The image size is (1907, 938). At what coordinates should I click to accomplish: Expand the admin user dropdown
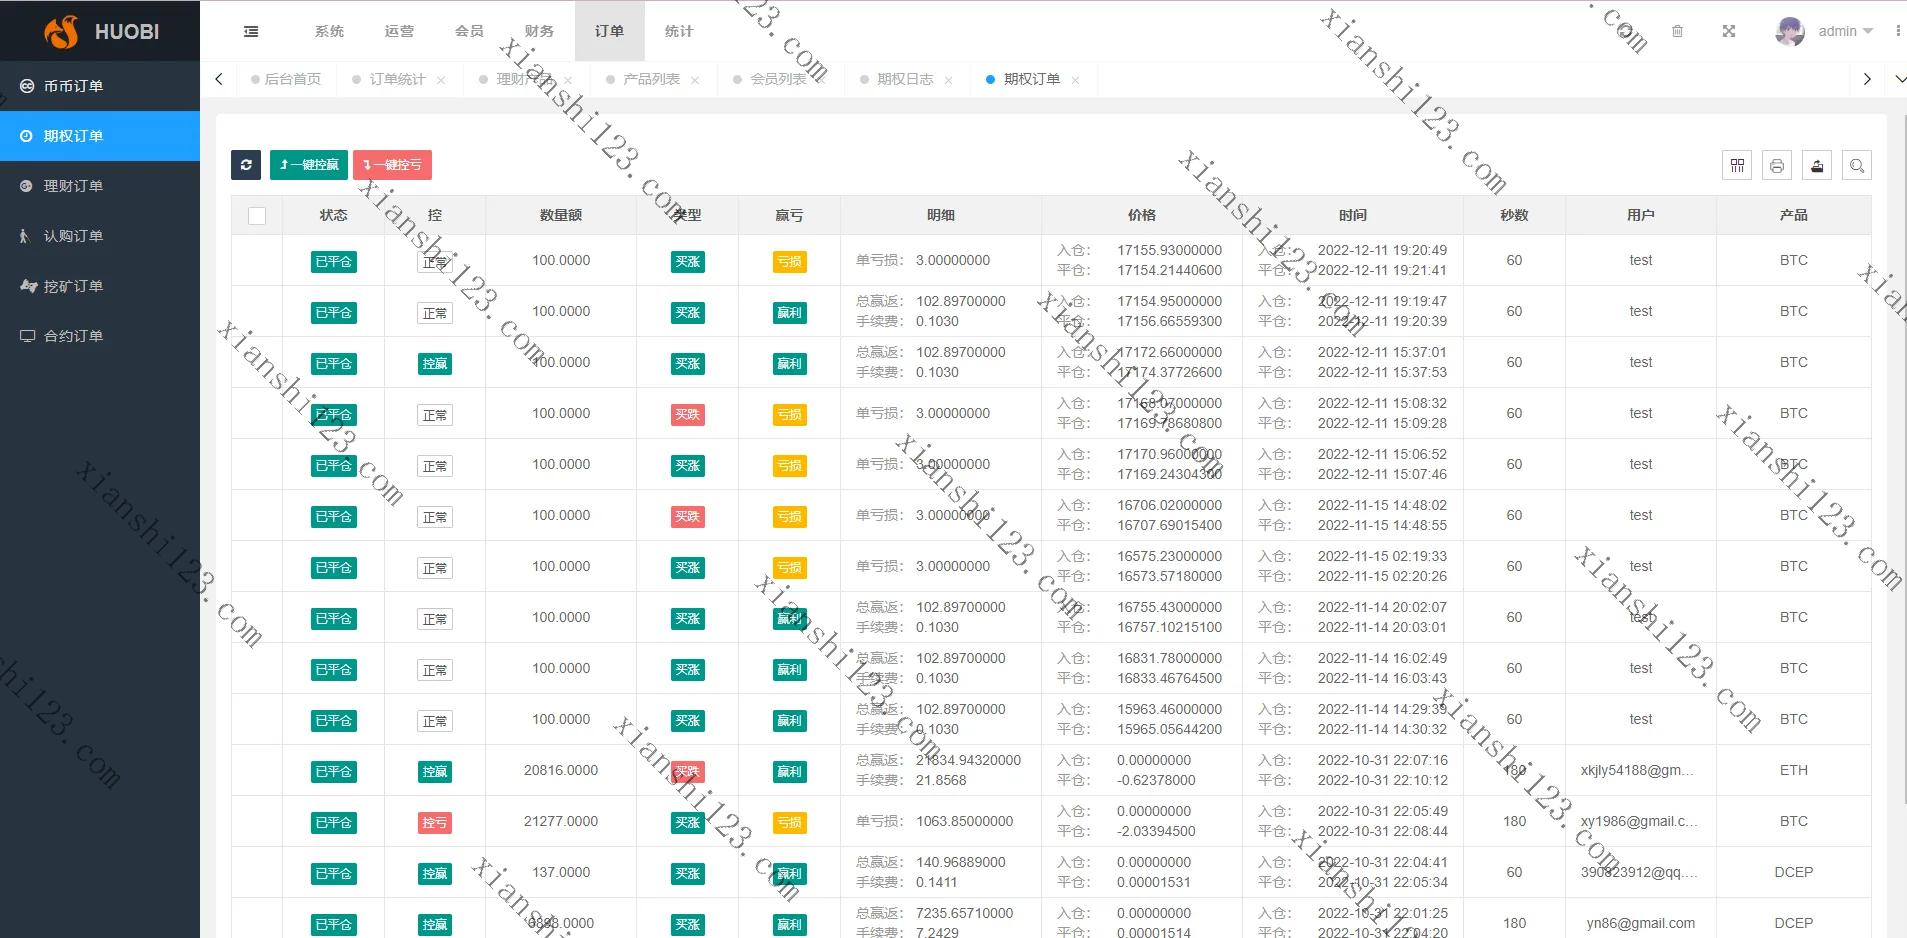click(1845, 32)
